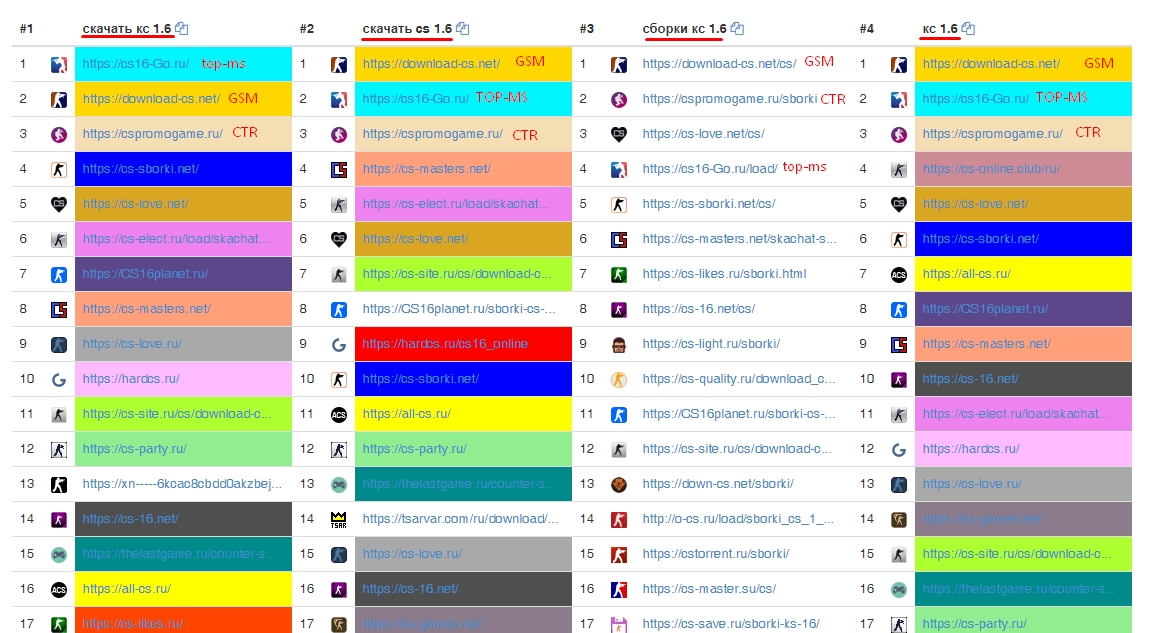Open the https://cs-sborki.net/ link in column #1

(141, 169)
